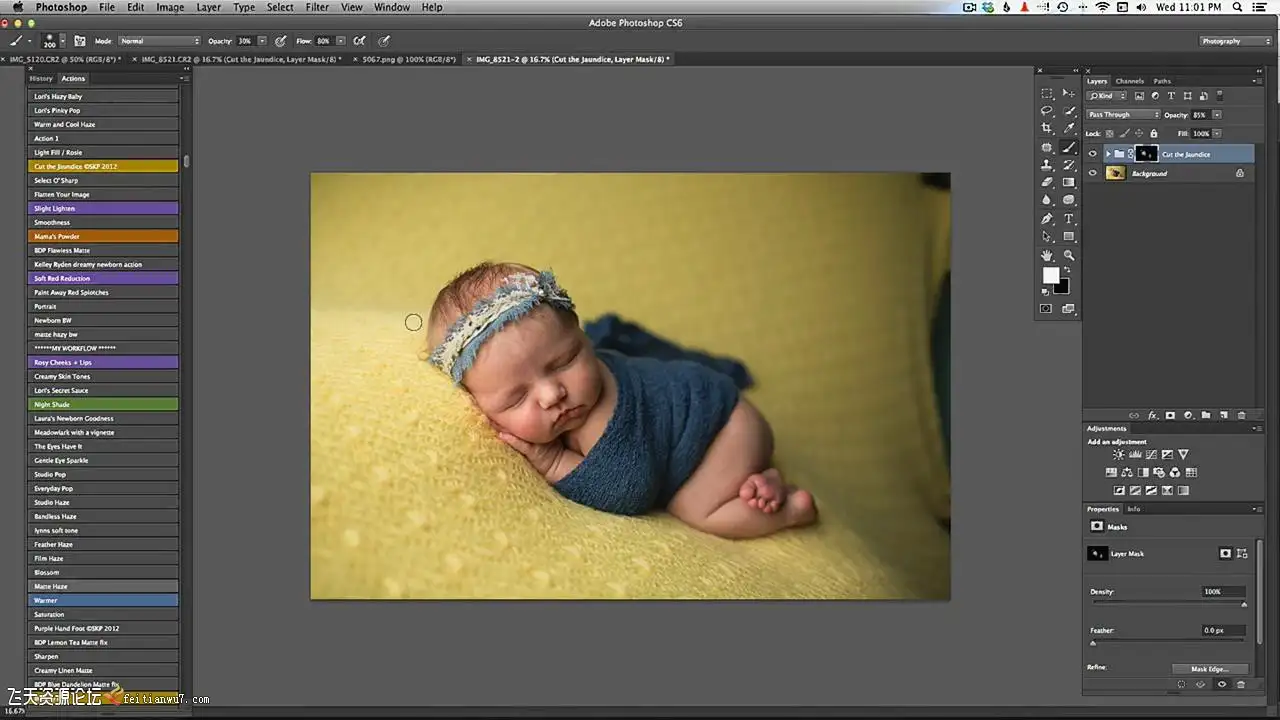Select the Lasso tool
The height and width of the screenshot is (720, 1280).
click(1047, 111)
